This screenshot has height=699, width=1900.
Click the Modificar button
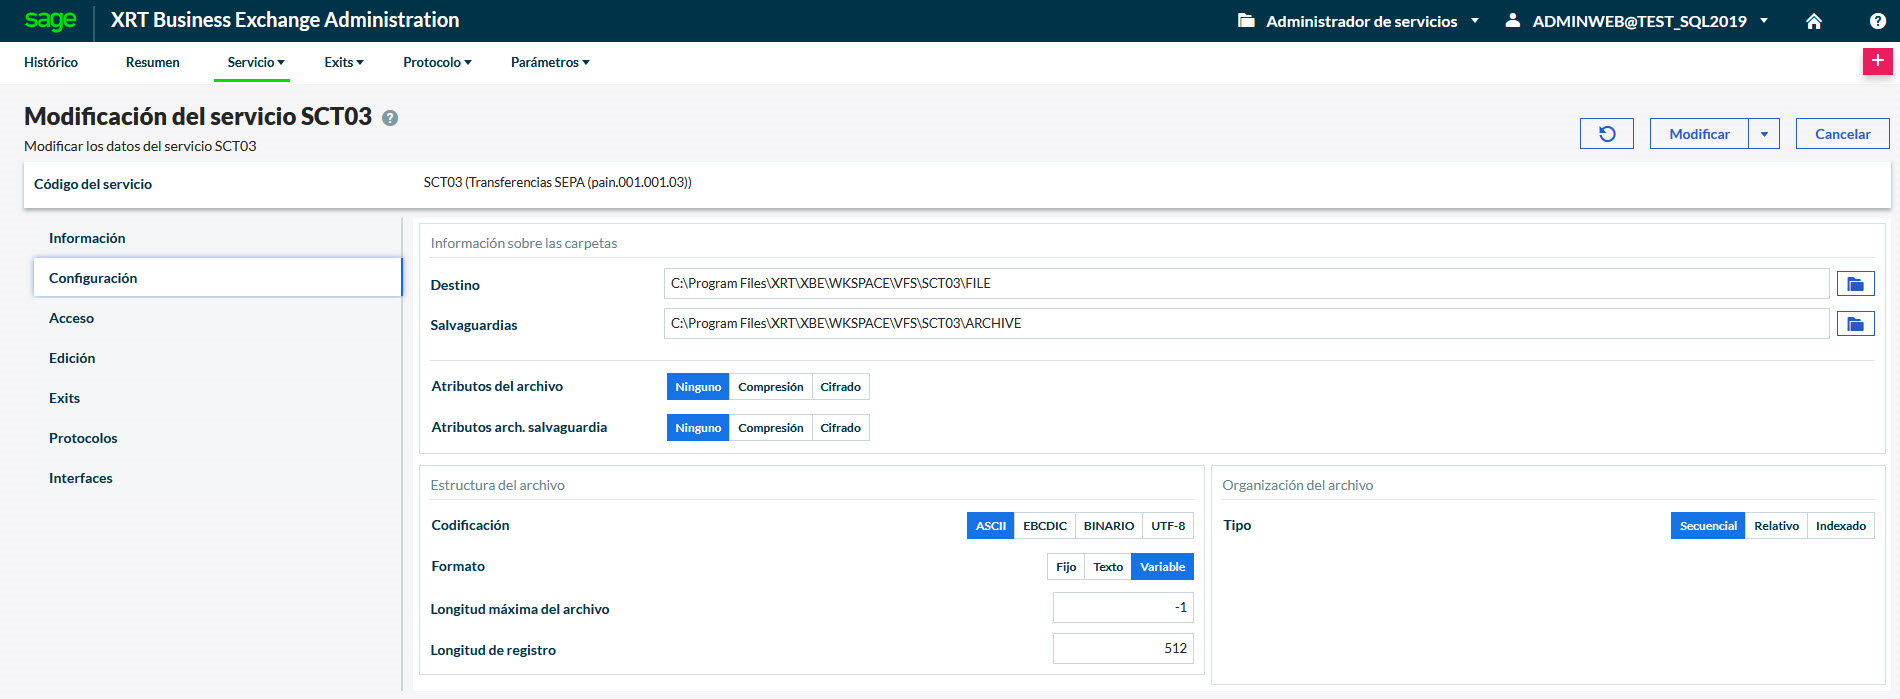(1699, 134)
